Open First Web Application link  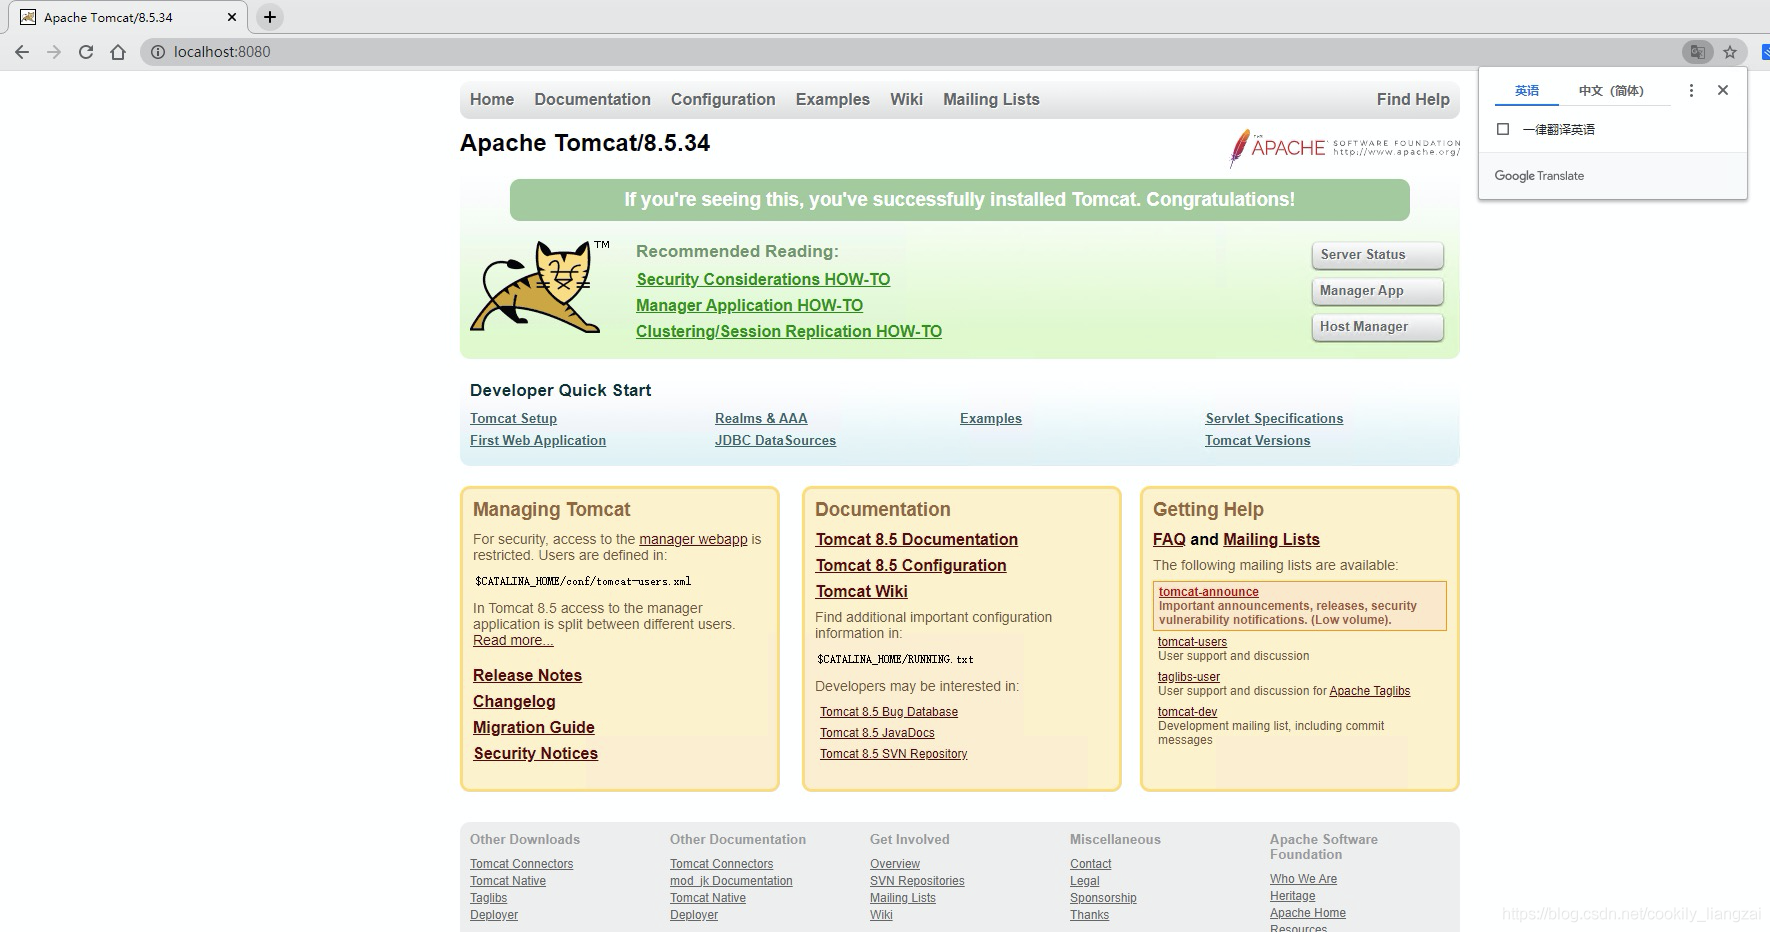click(x=538, y=441)
